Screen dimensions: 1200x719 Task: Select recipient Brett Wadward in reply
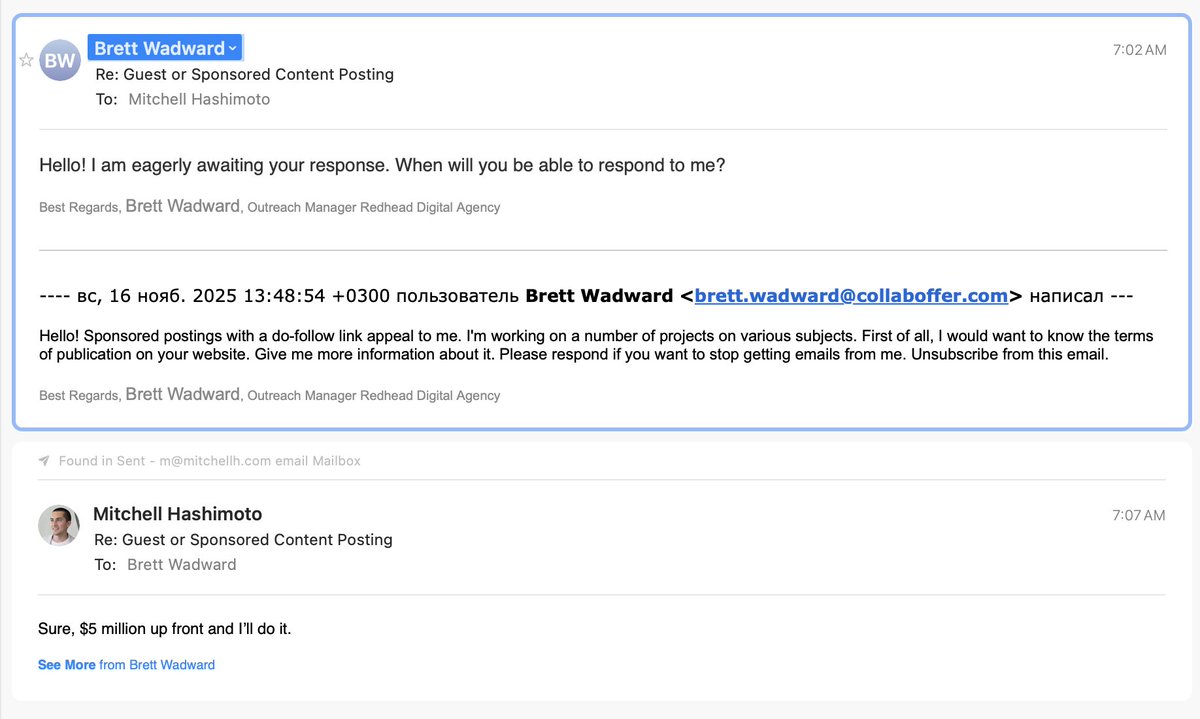point(182,564)
